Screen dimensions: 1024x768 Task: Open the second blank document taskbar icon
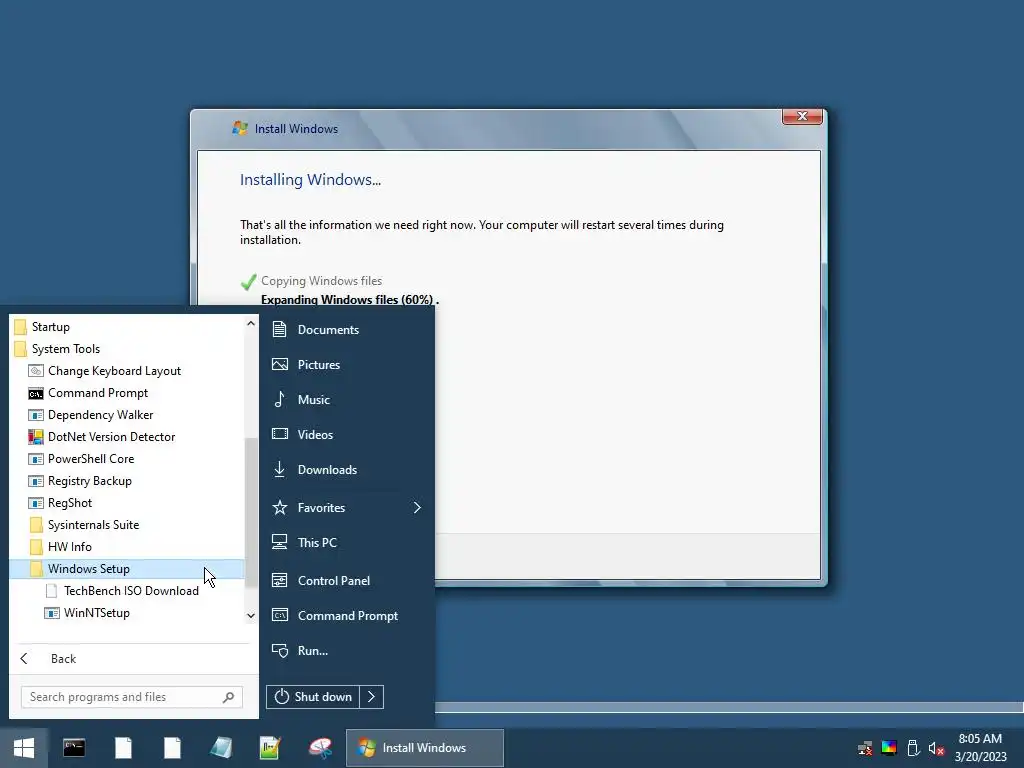[172, 748]
